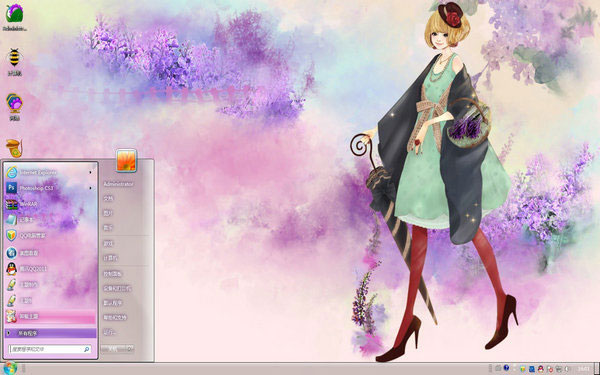Expand the All Programs list

[x=50, y=333]
